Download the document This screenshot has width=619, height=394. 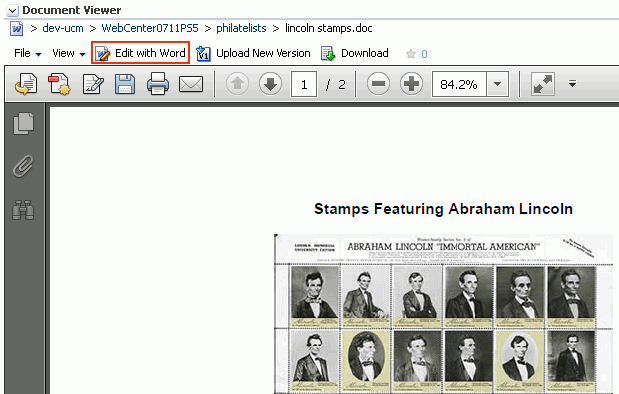(355, 53)
